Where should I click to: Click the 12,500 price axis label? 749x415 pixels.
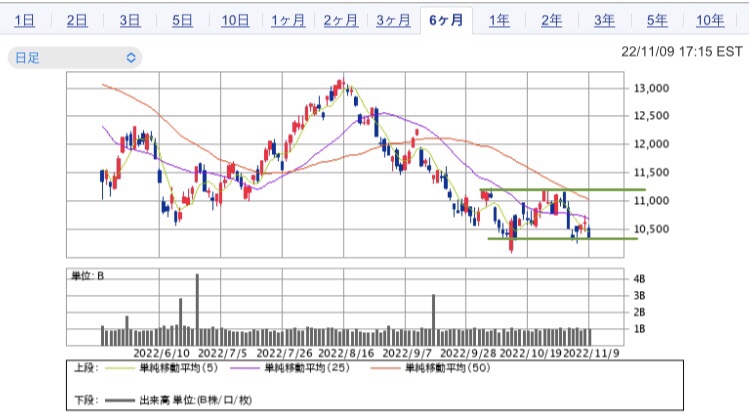(651, 116)
